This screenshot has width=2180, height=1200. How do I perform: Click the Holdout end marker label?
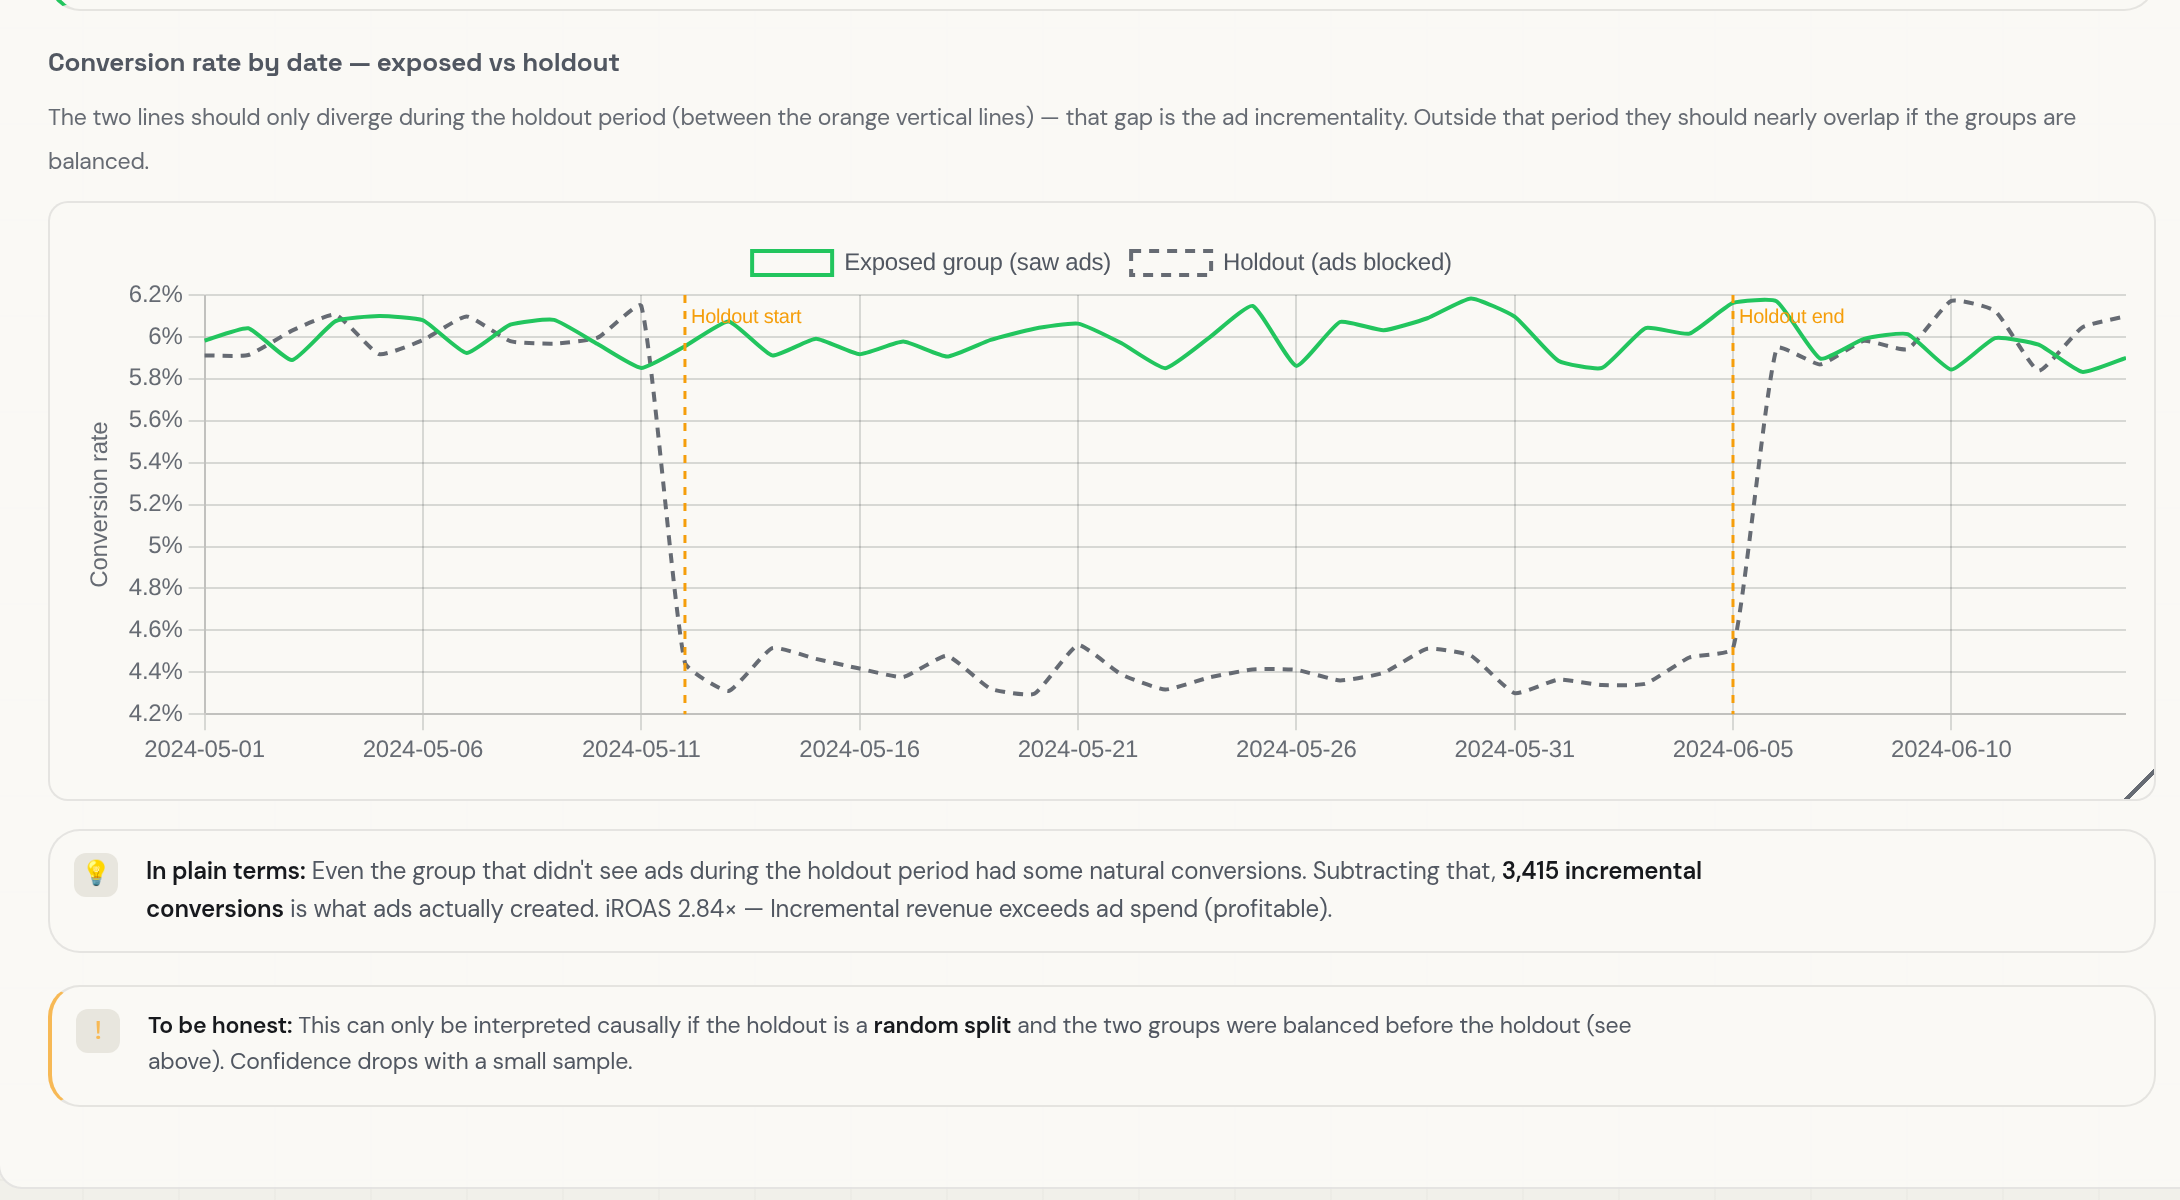(x=1791, y=317)
